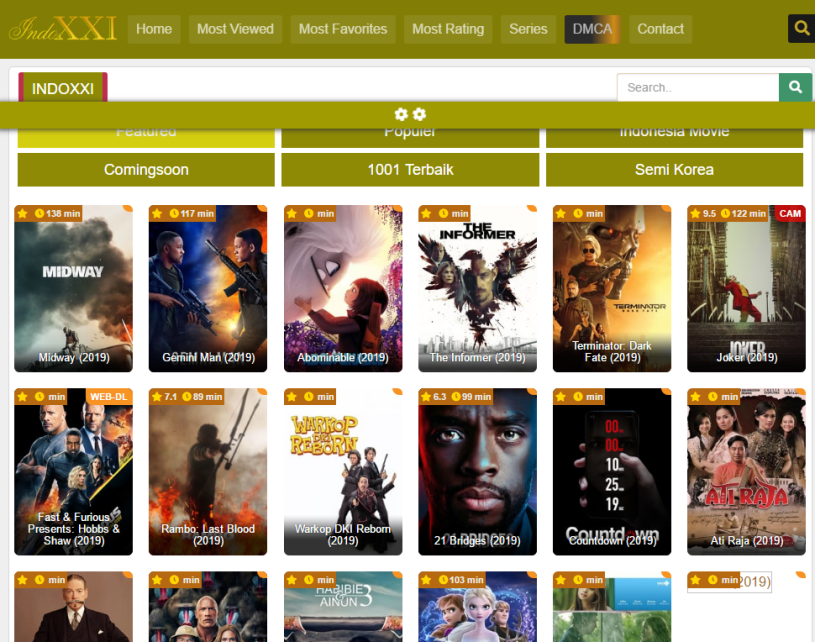
Task: Select the 1001 Terbaik category tab
Action: [410, 170]
